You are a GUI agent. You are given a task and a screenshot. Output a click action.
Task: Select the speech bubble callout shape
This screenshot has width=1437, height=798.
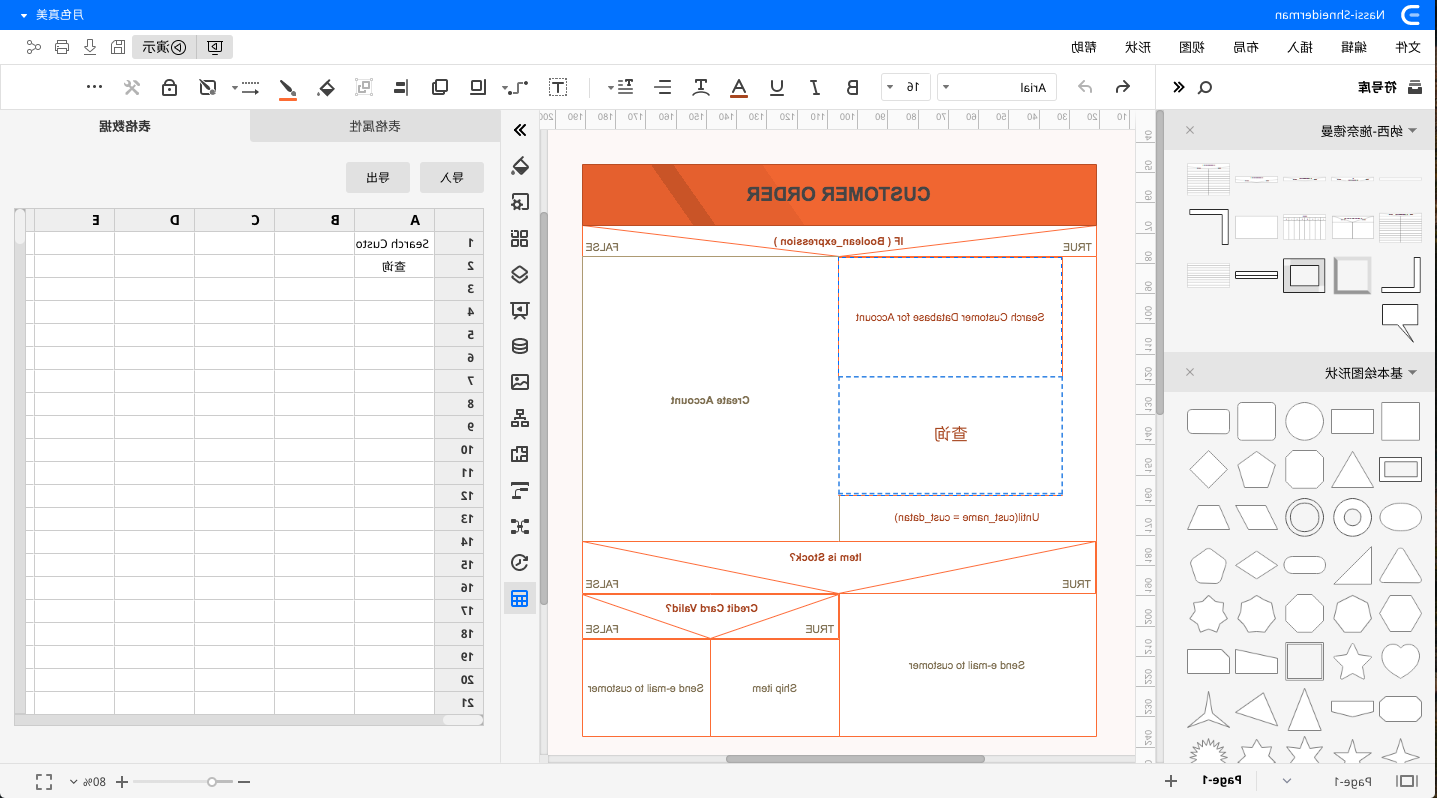pyautogui.click(x=1400, y=323)
